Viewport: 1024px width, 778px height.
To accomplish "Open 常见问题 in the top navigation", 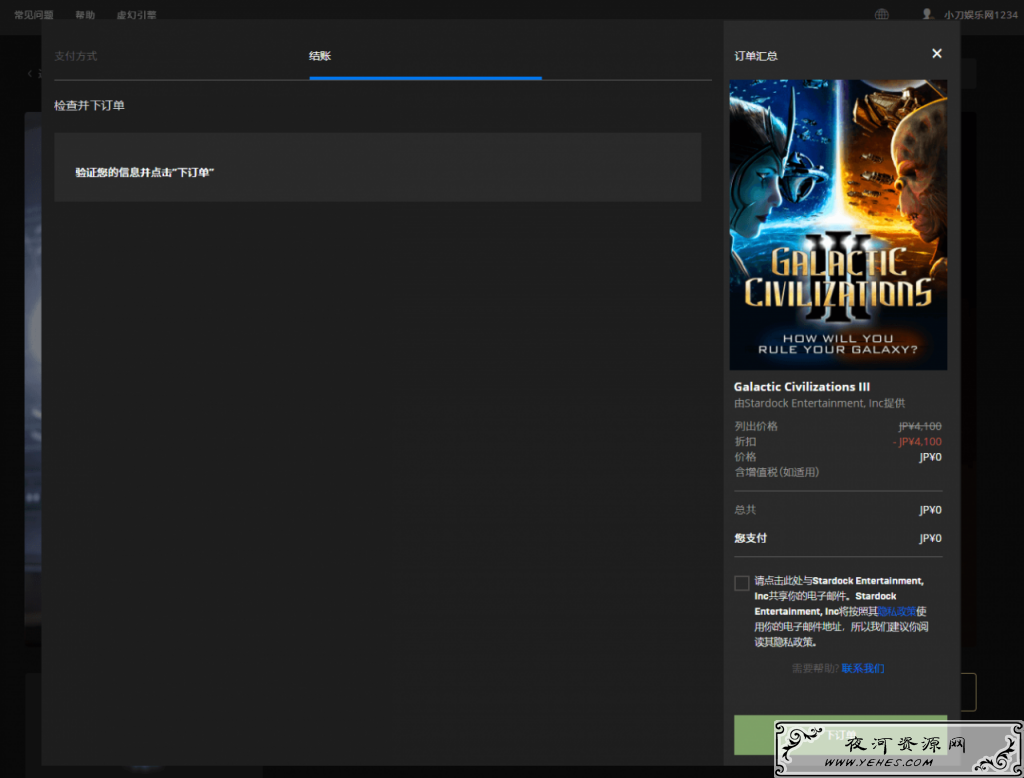I will point(34,14).
